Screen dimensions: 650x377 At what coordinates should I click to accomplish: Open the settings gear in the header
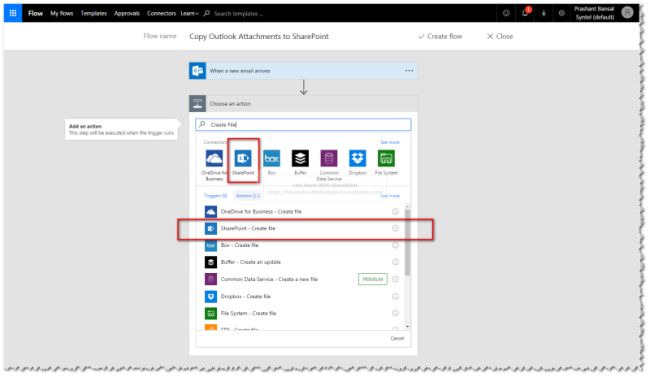(562, 13)
